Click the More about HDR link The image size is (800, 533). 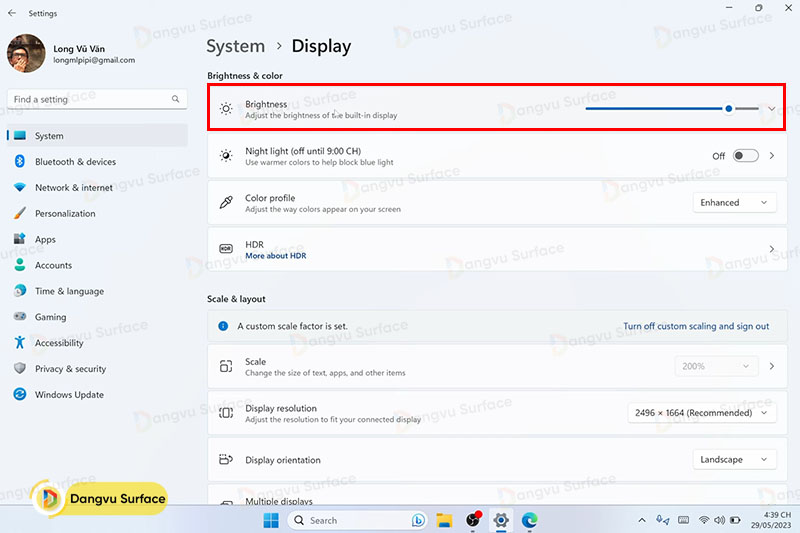[x=275, y=256]
